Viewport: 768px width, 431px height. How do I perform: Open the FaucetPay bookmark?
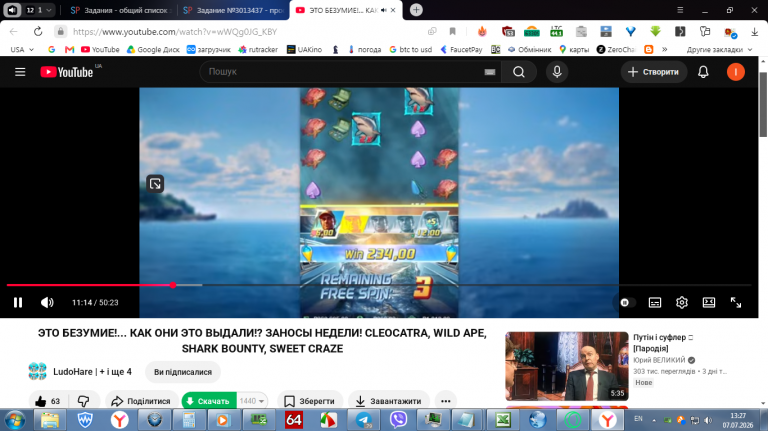(461, 49)
